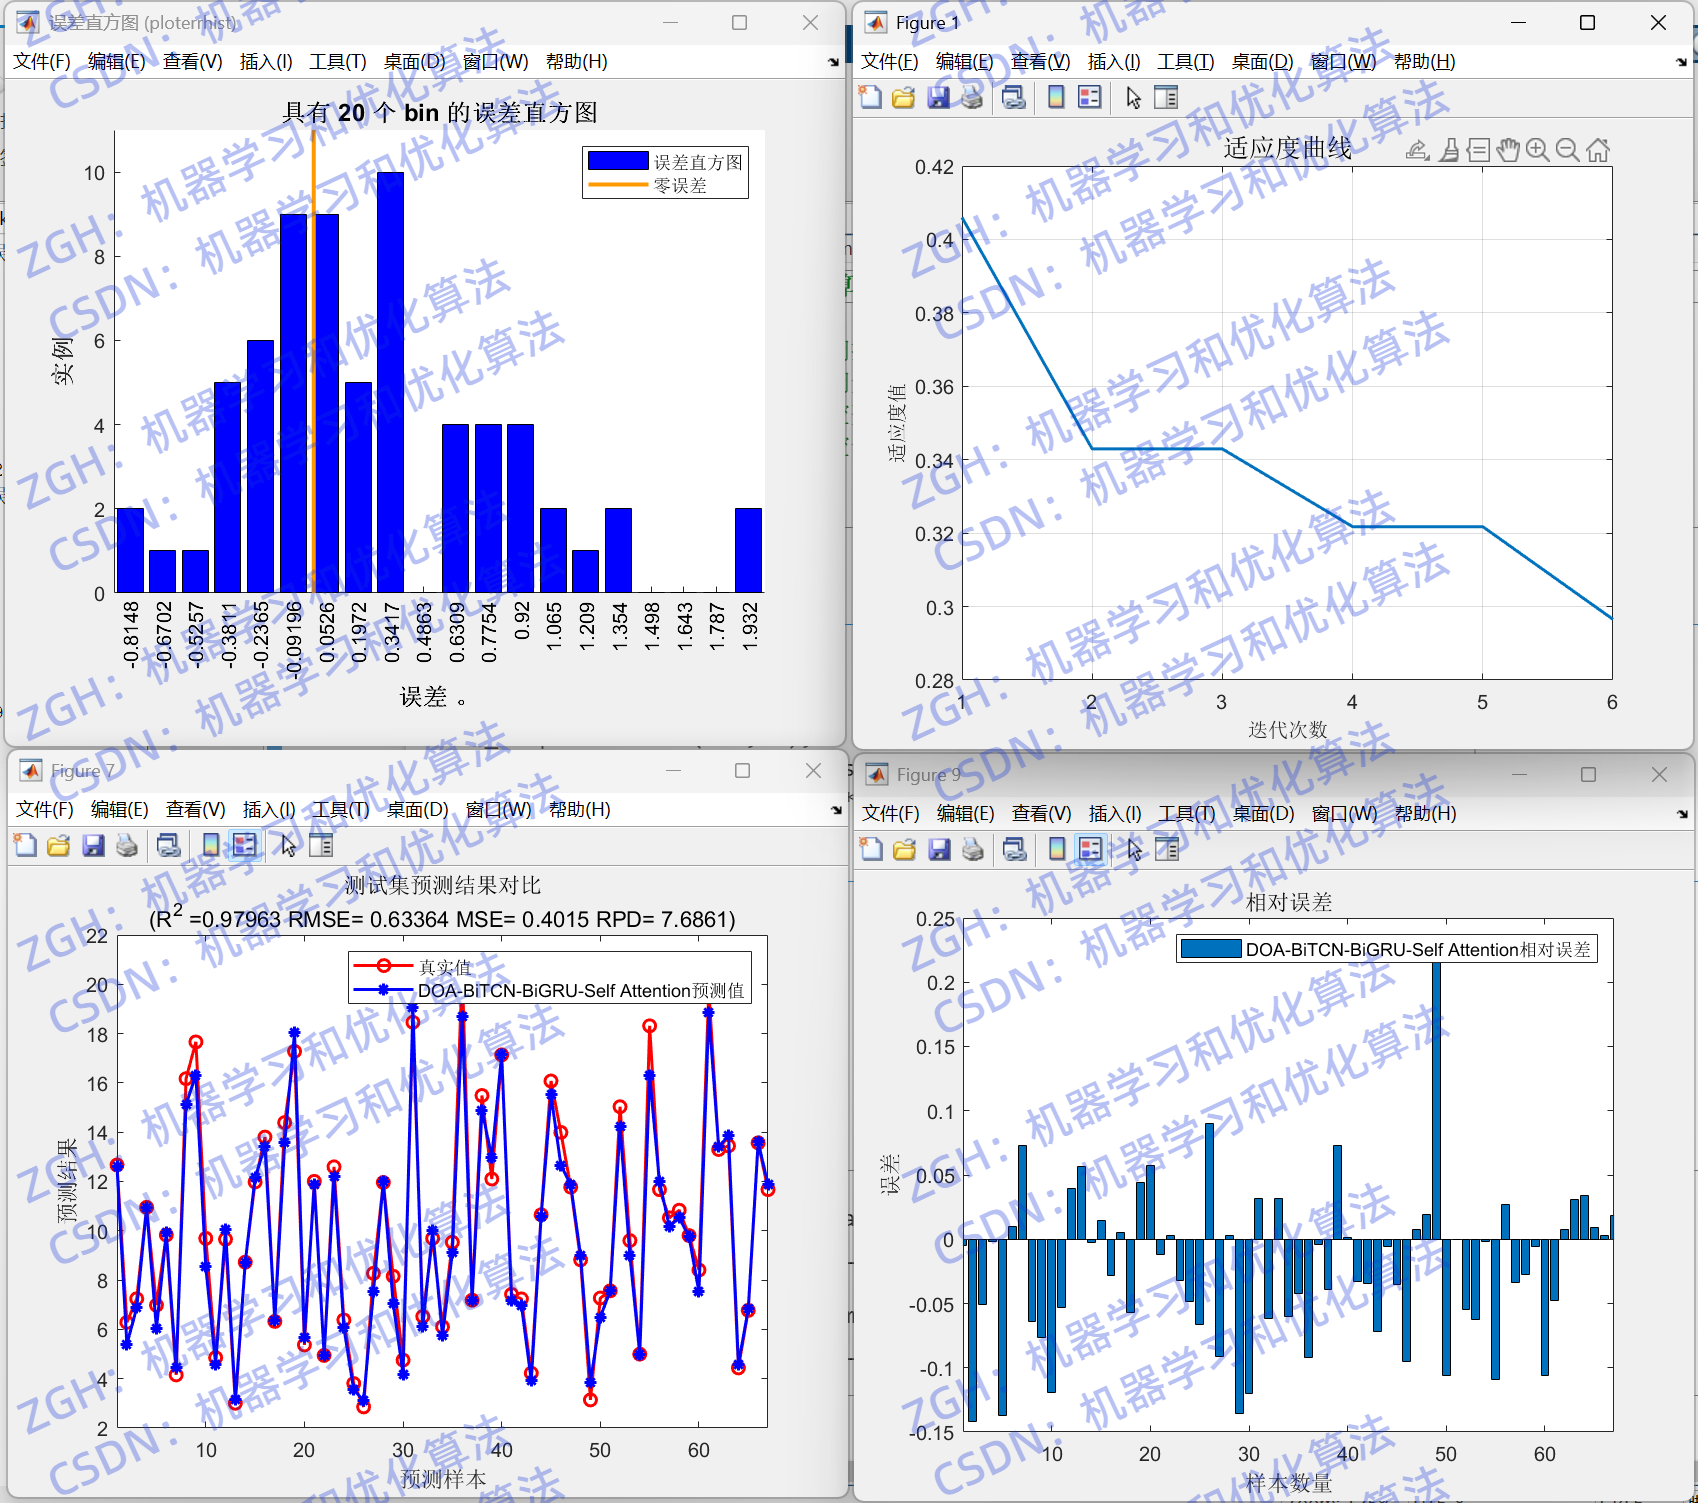Viewport: 1698px width, 1503px height.
Task: Click the Print Figure icon in Figure 7
Action: click(x=127, y=845)
